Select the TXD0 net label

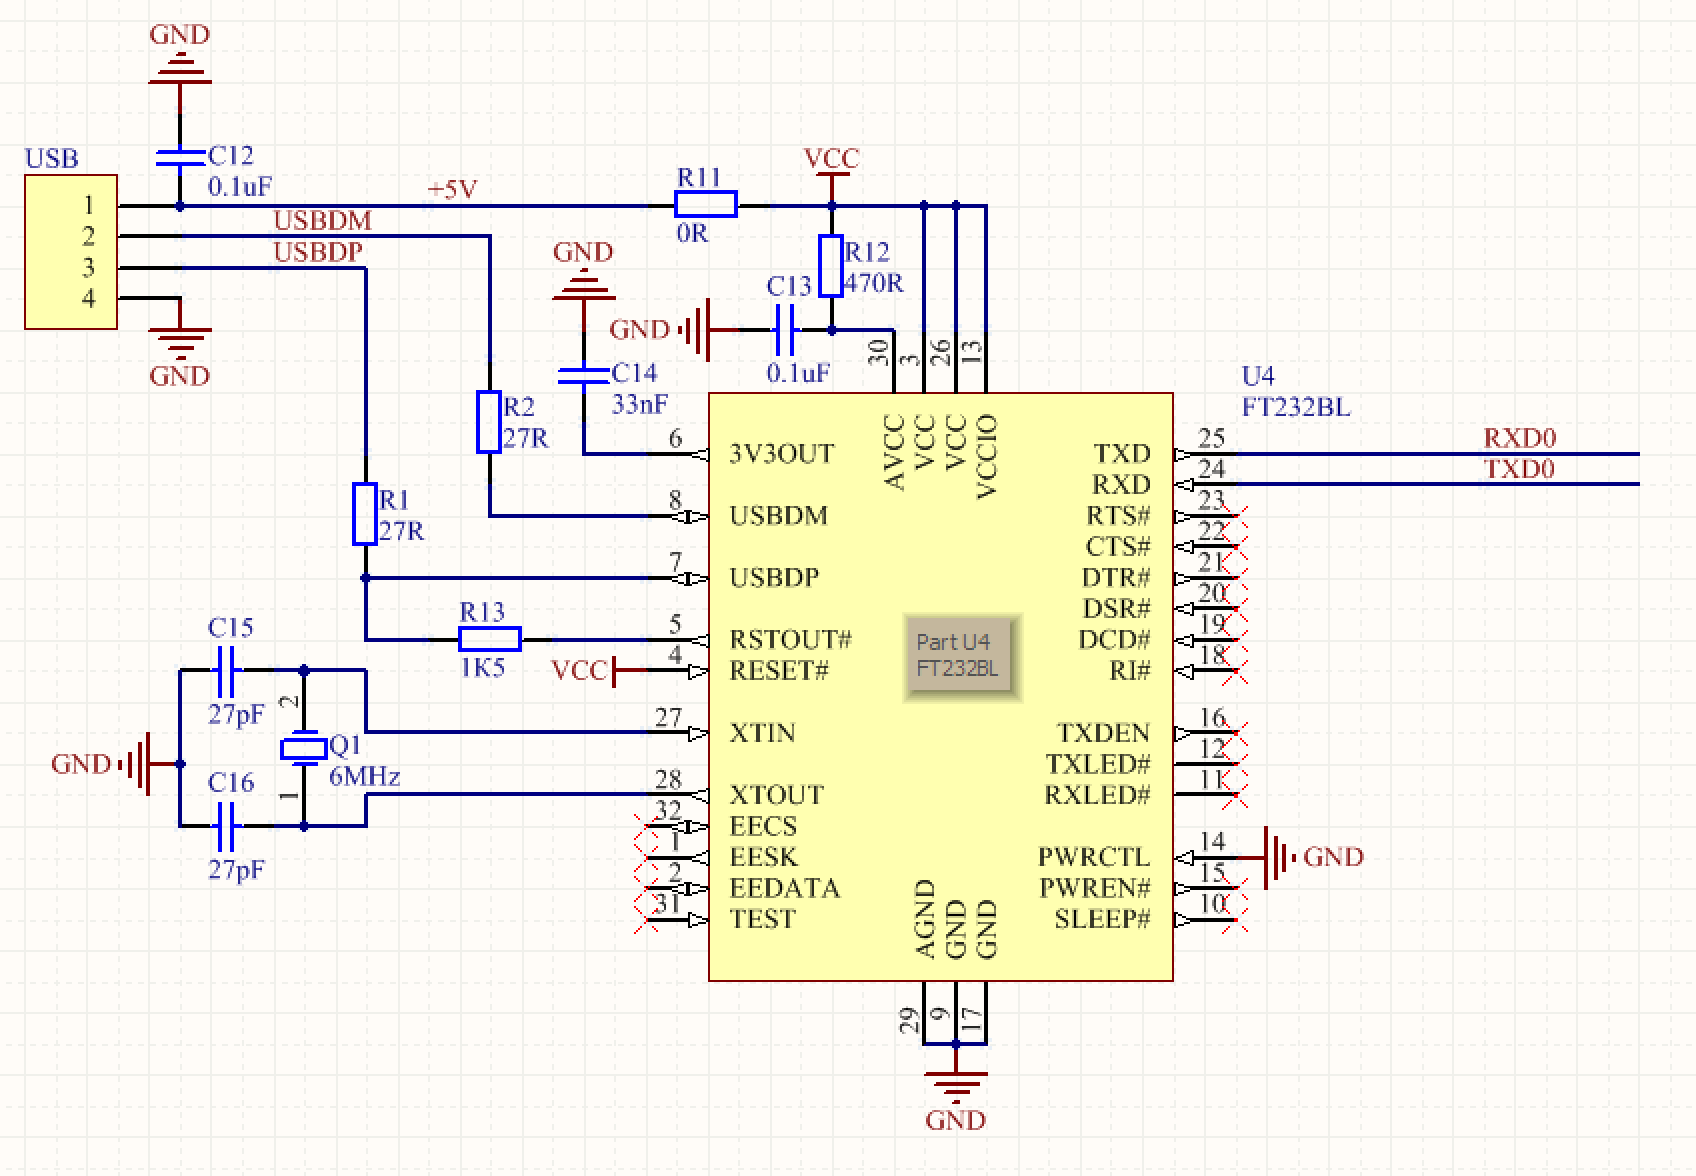pos(1519,468)
